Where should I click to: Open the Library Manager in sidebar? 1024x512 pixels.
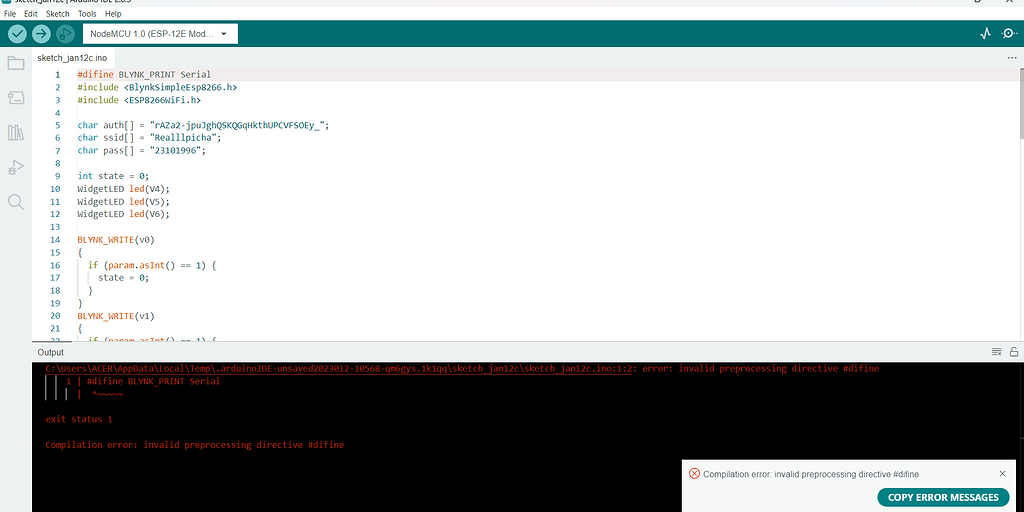pyautogui.click(x=16, y=133)
